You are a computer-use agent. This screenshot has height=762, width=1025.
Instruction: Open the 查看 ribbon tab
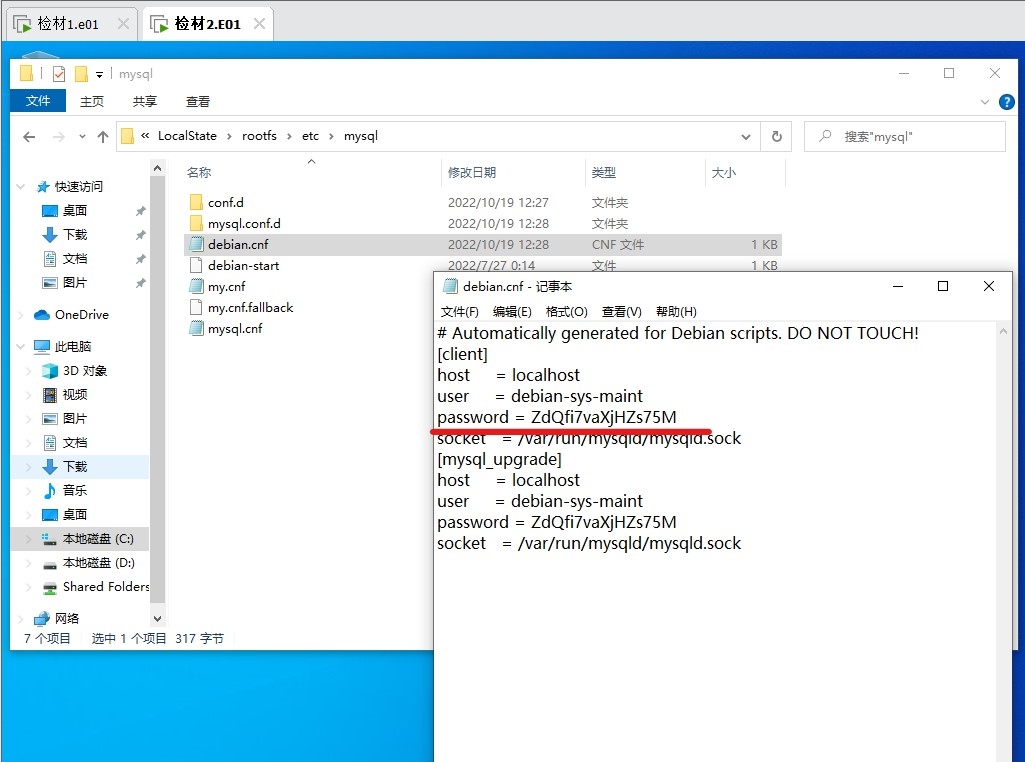pos(198,102)
